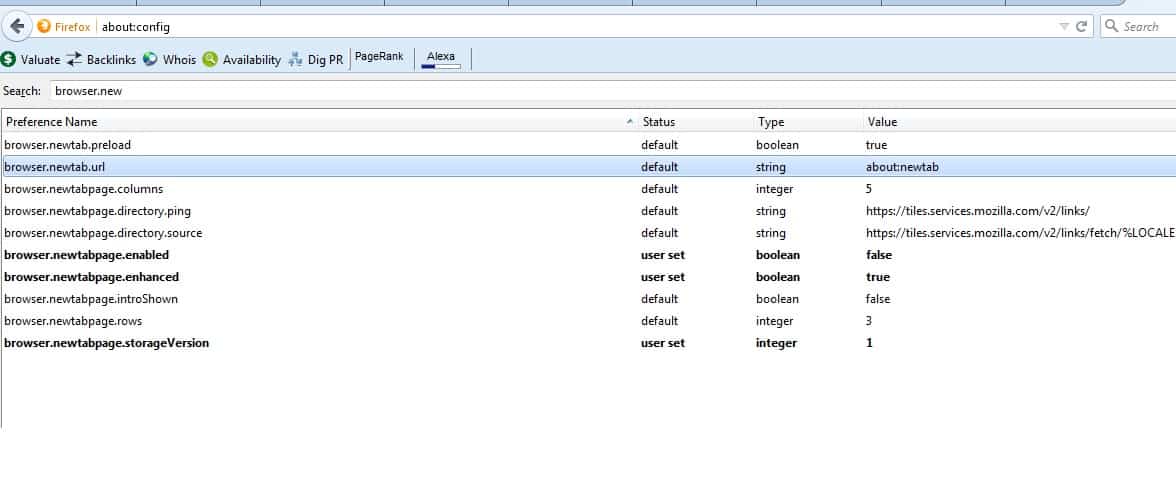1176x504 pixels.
Task: Sort the list by Status column
Action: (x=659, y=122)
